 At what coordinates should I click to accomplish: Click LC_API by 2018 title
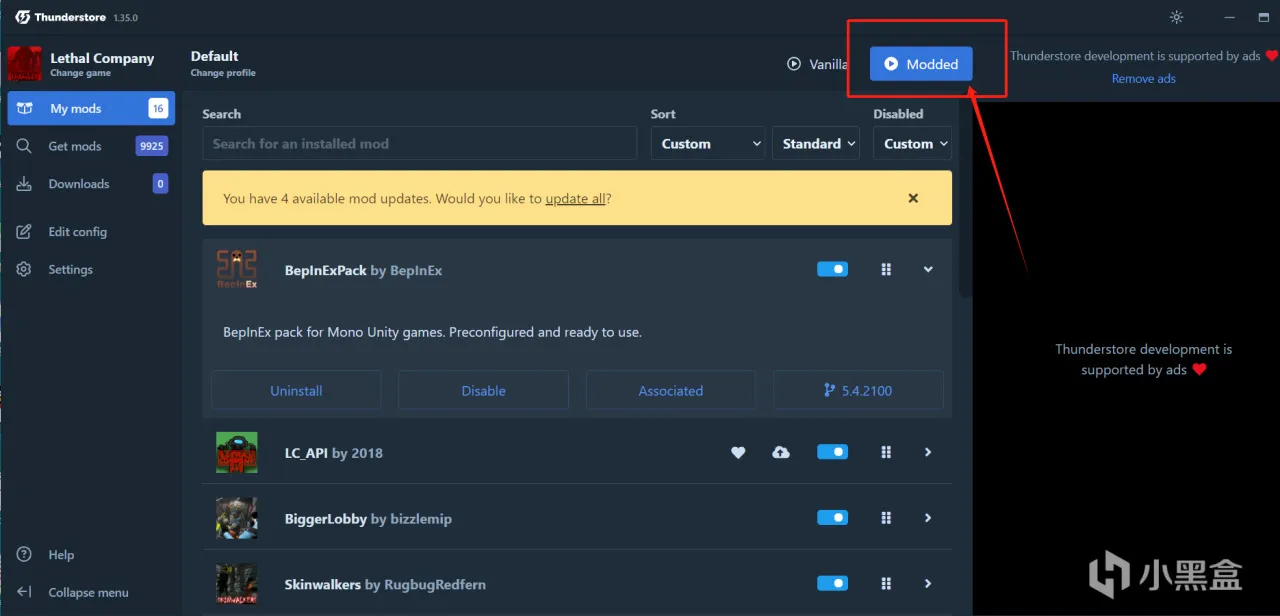[x=334, y=453]
